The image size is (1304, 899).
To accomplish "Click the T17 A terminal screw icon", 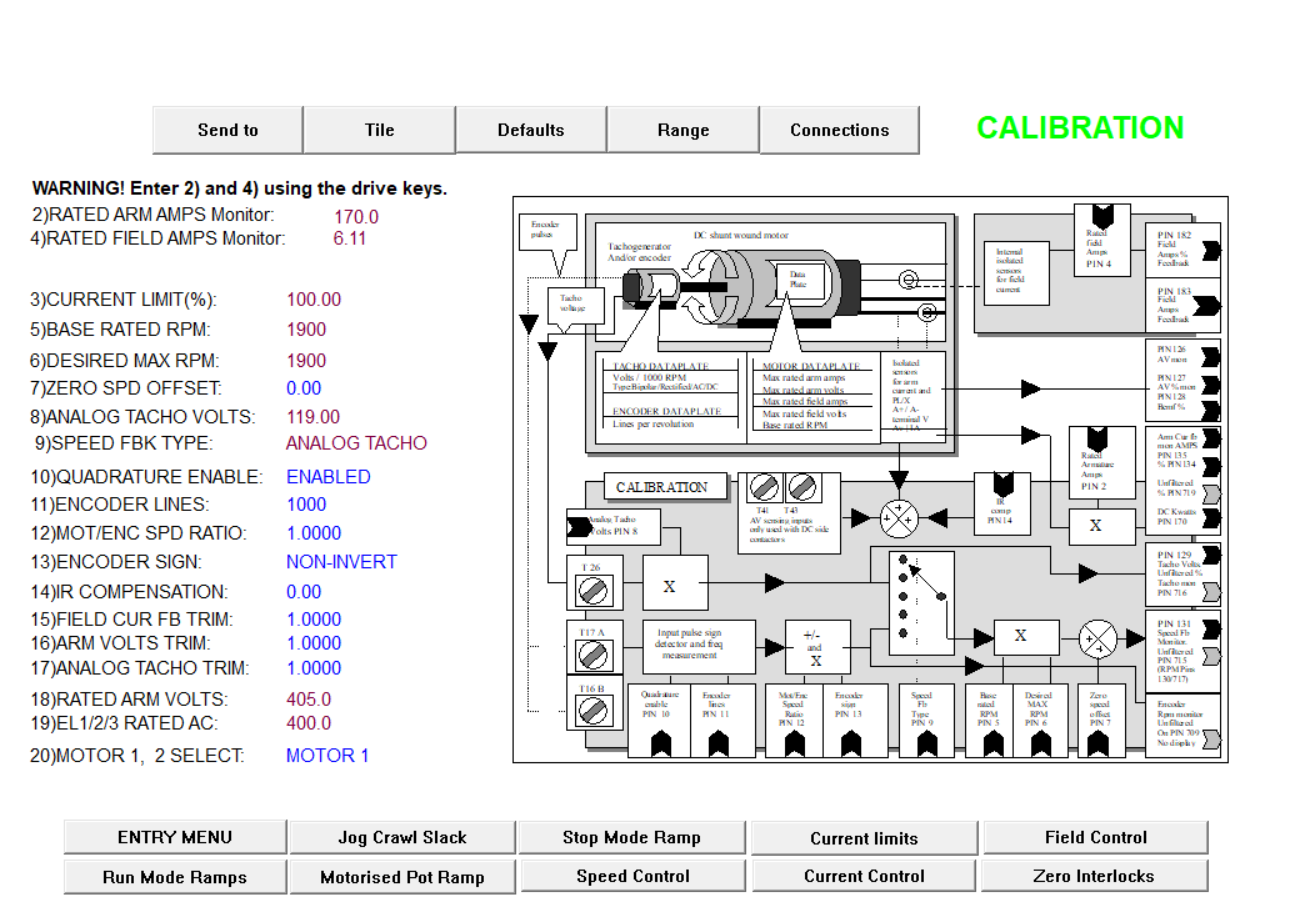I will click(596, 656).
